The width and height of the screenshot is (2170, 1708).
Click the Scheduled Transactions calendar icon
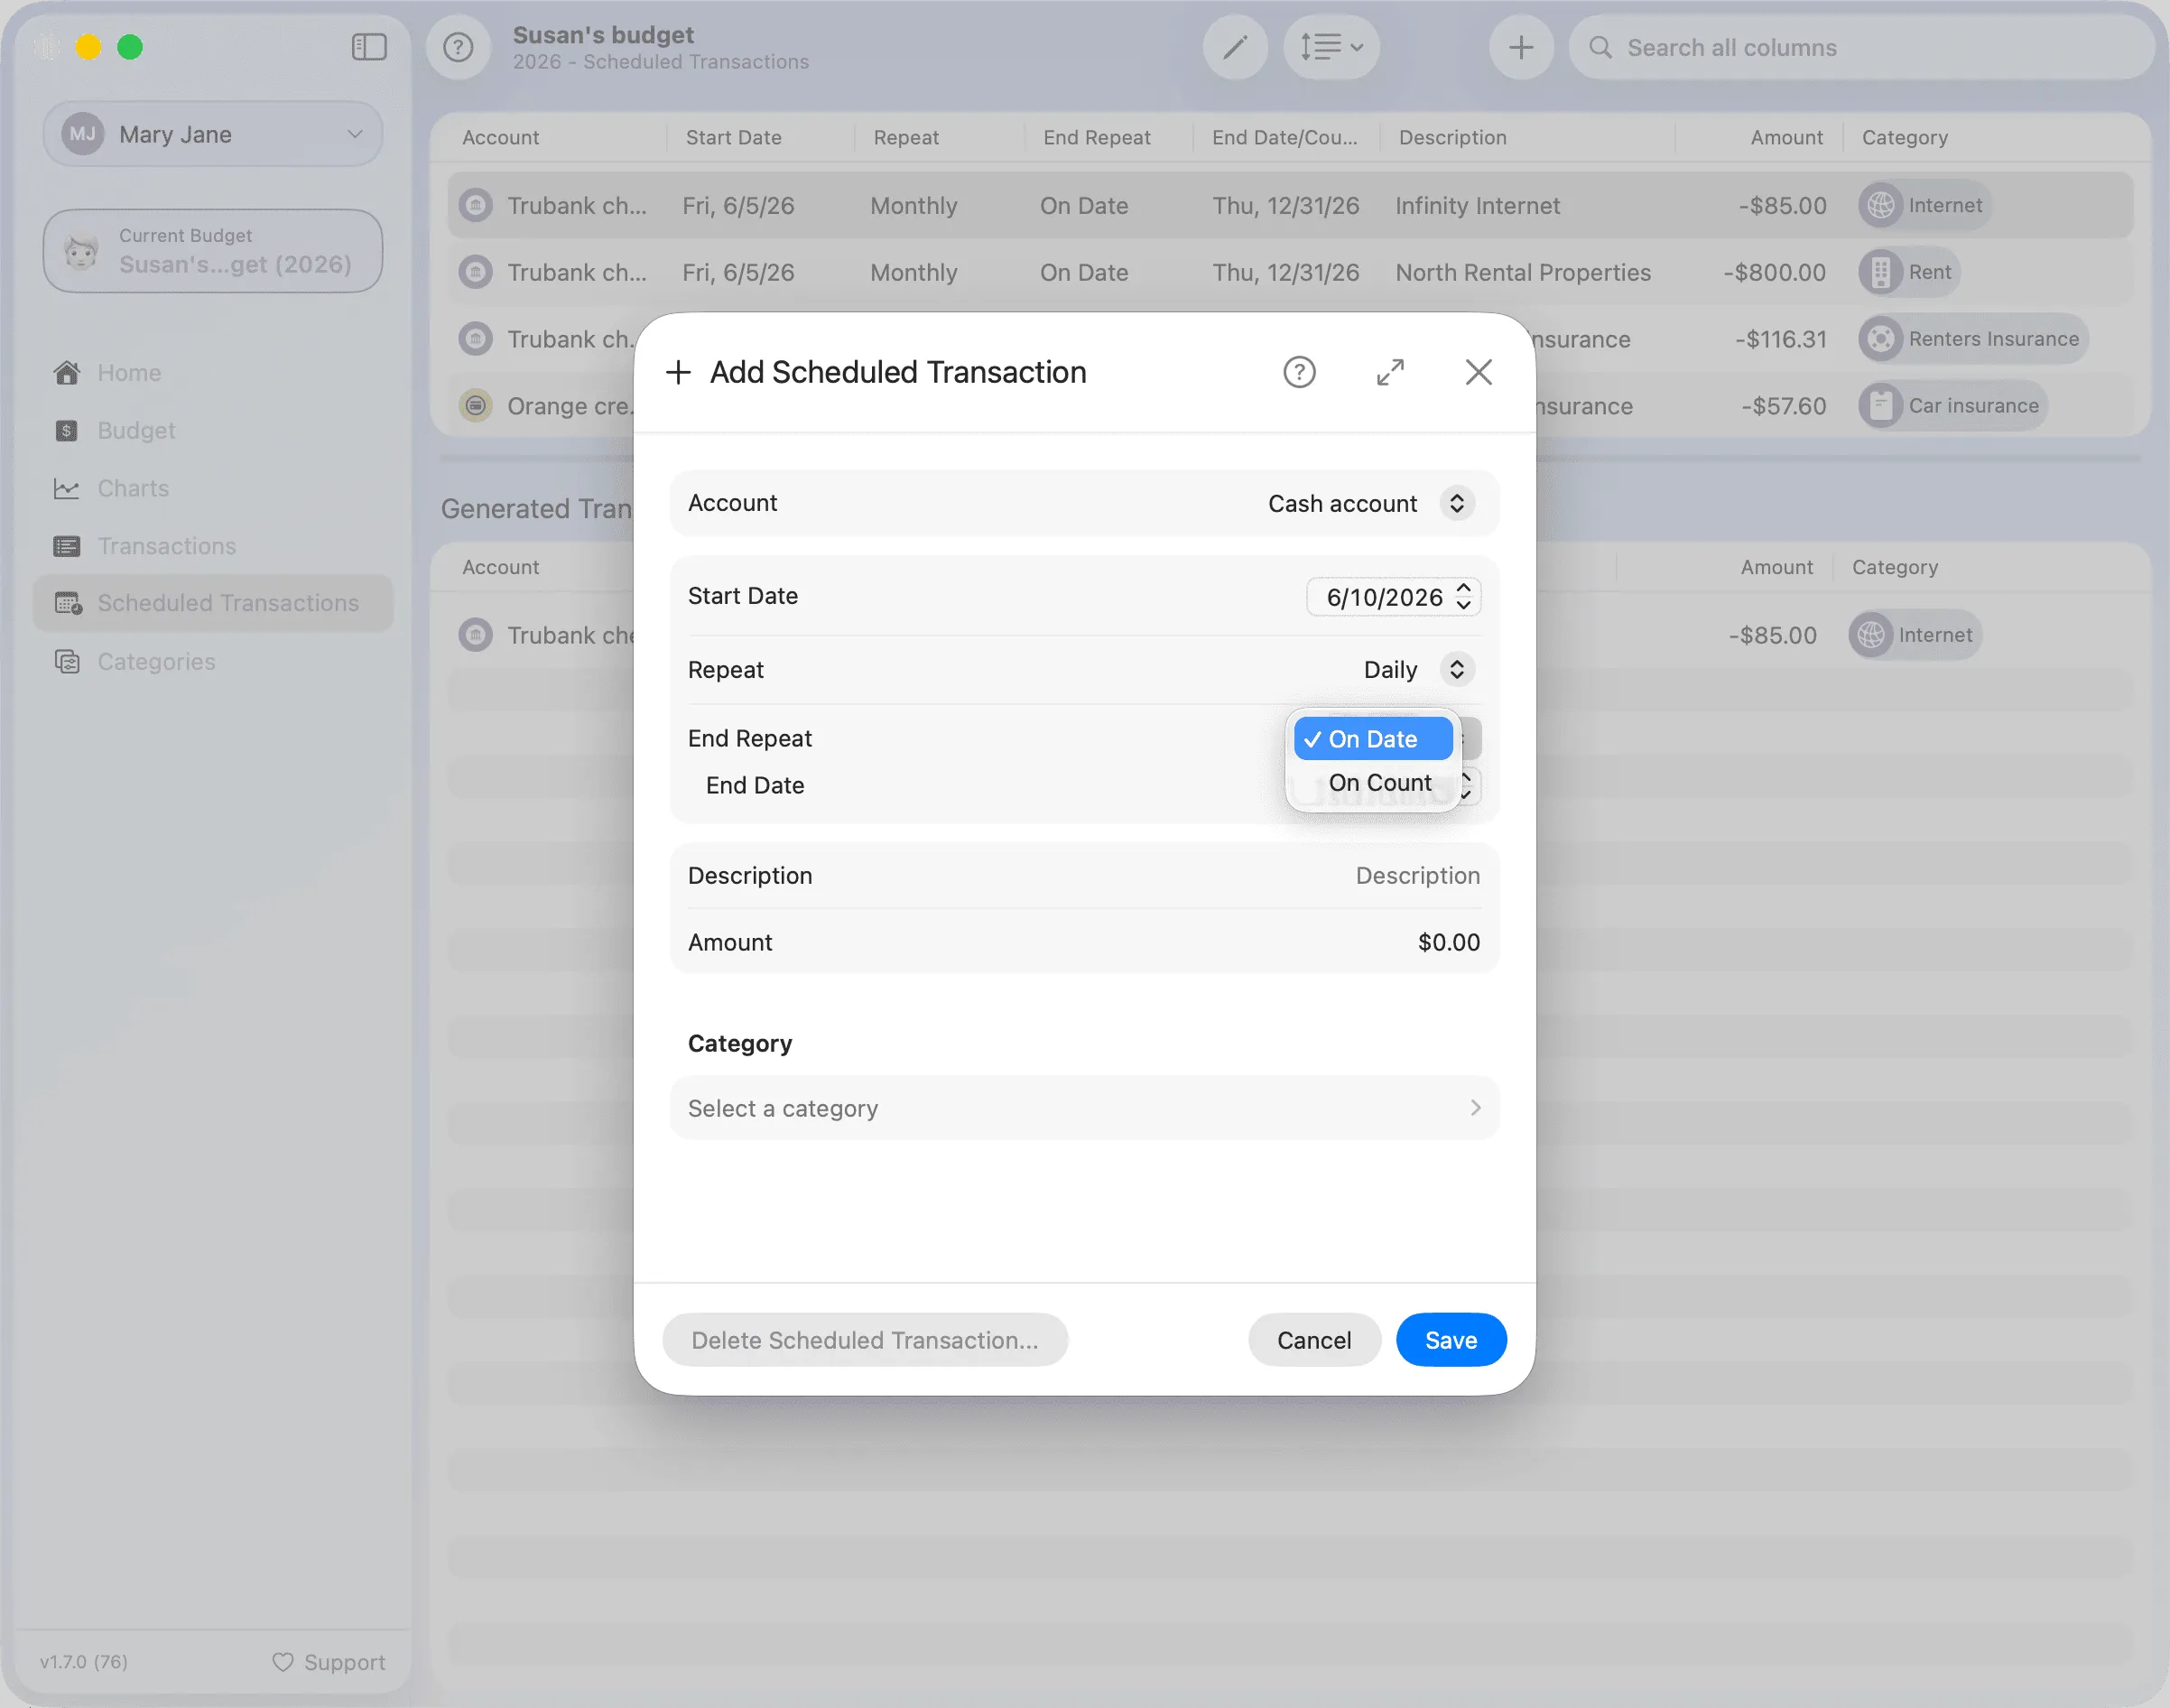68,603
